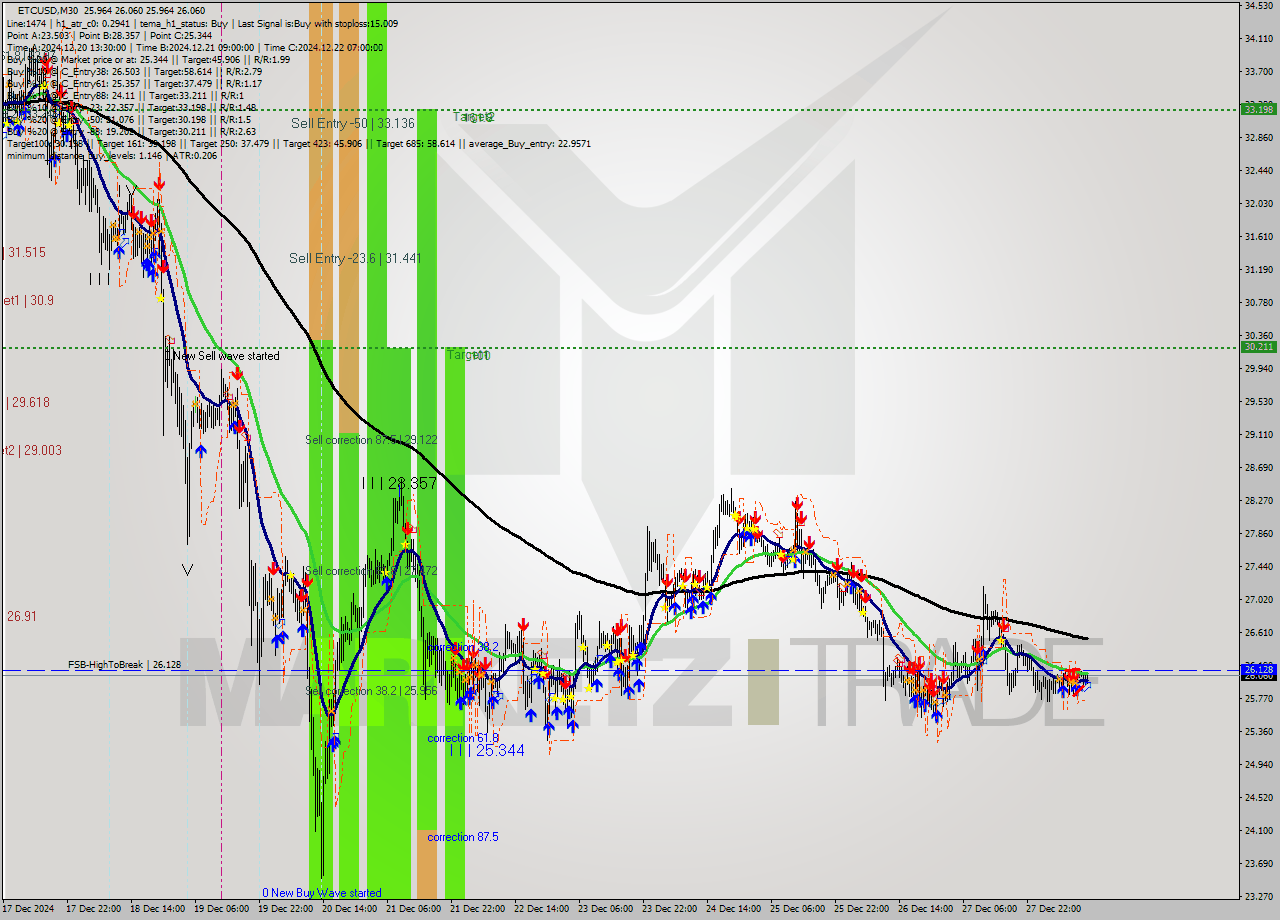Click '0 New Buy Wave started' annotation
This screenshot has width=1280, height=920.
tap(322, 893)
